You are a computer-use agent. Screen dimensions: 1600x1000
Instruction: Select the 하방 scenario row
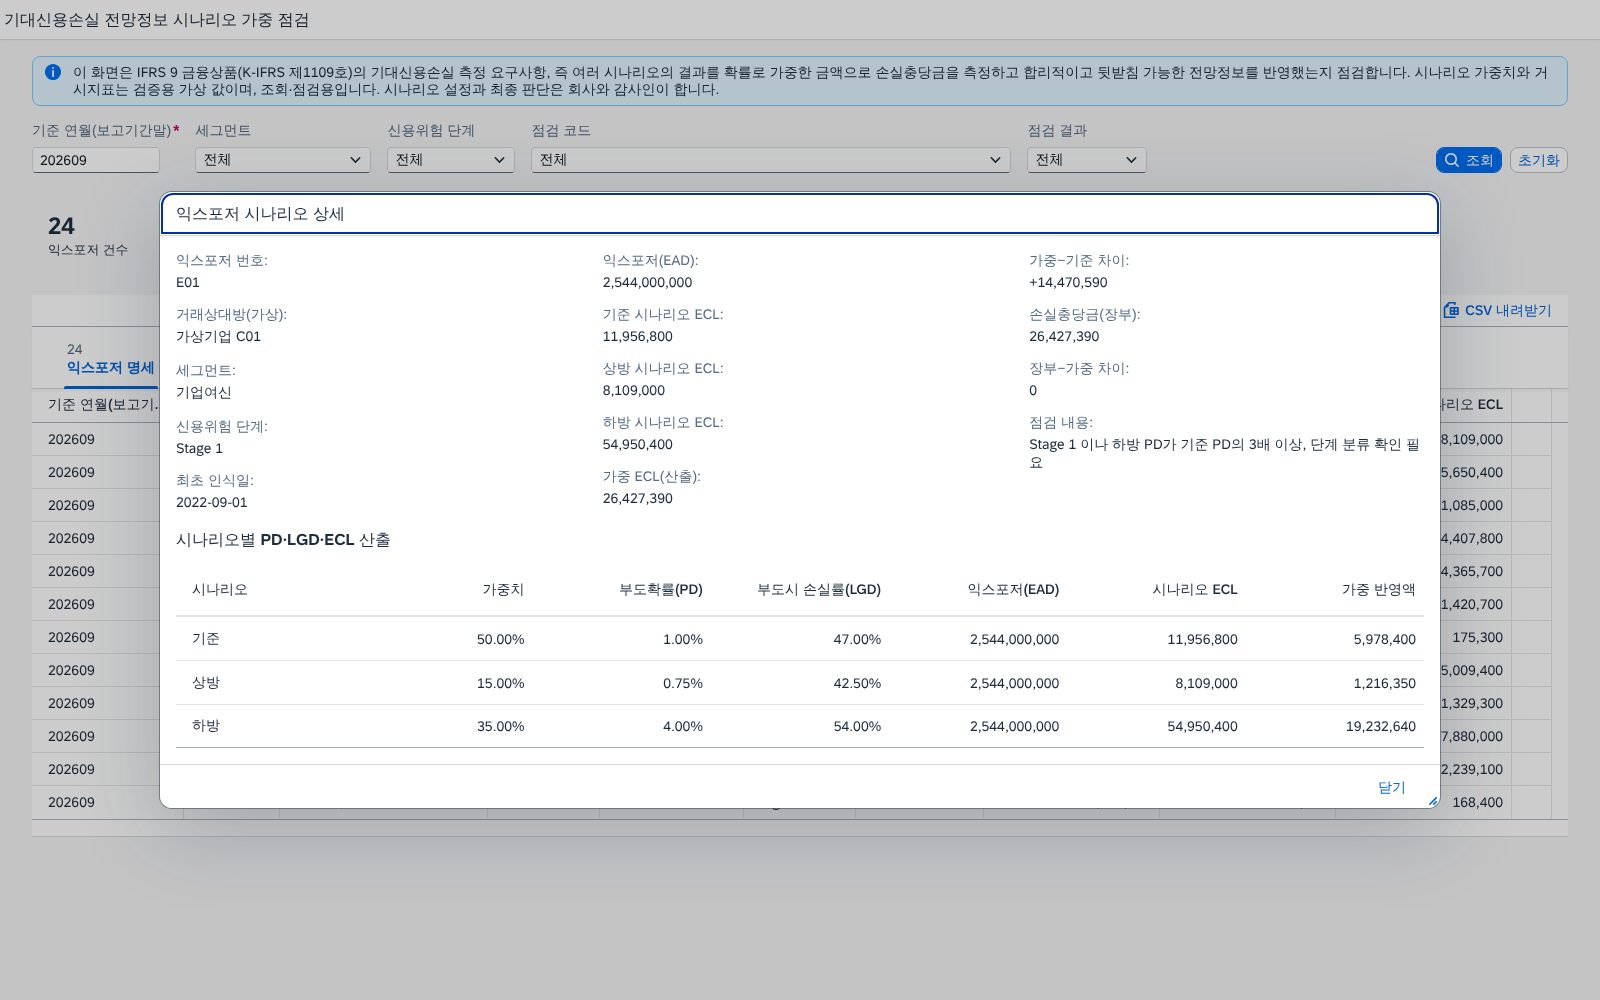800,726
